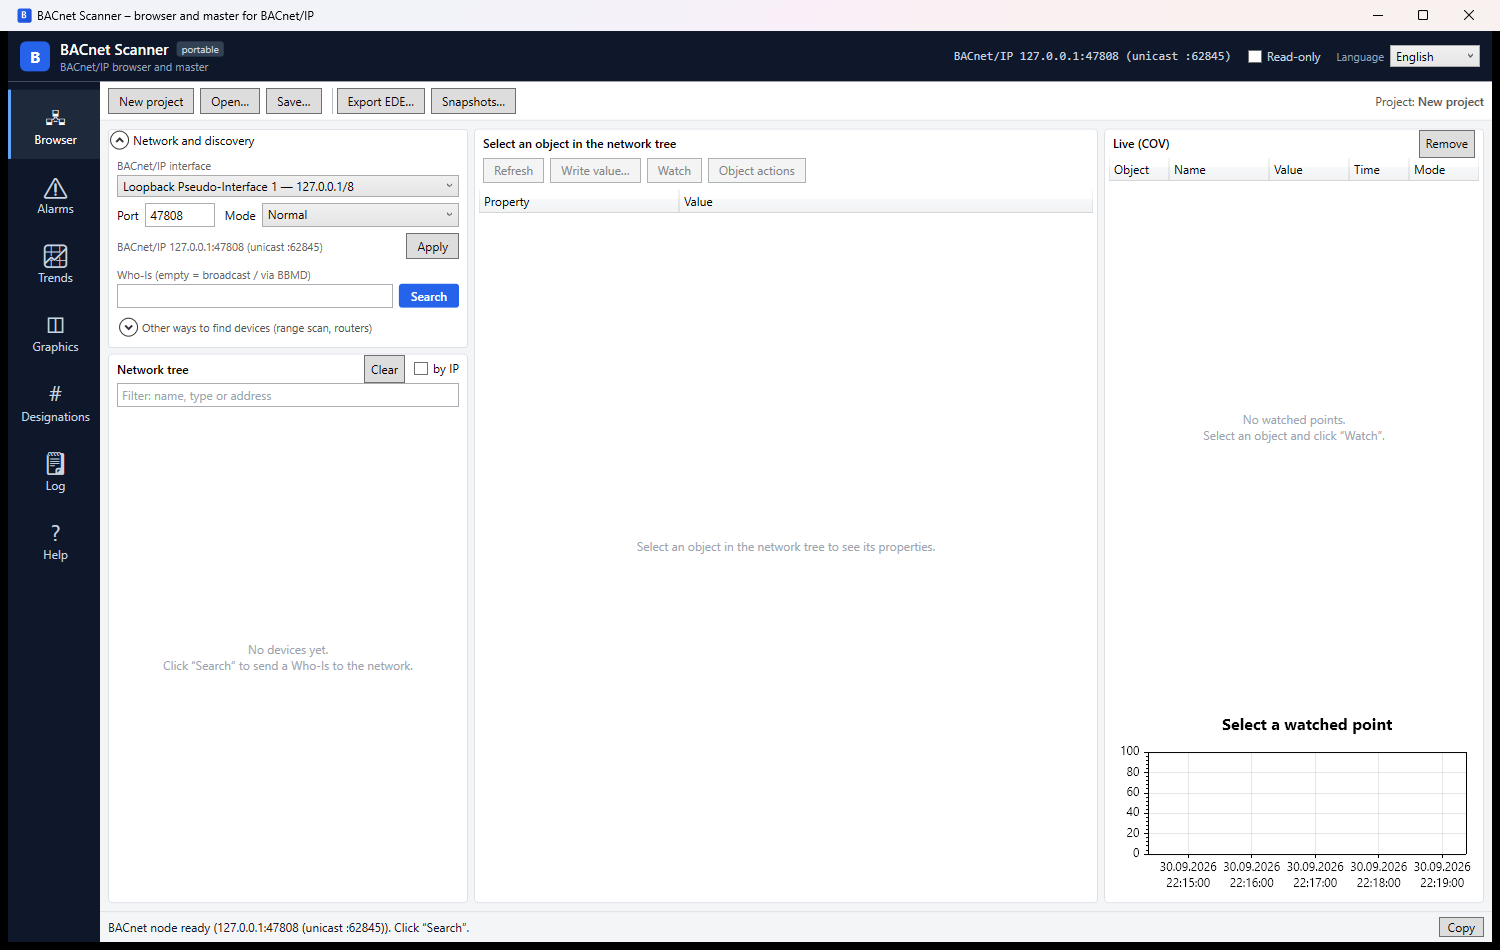Click Refresh in the properties panel
Viewport: 1500px width, 950px height.
tap(514, 171)
